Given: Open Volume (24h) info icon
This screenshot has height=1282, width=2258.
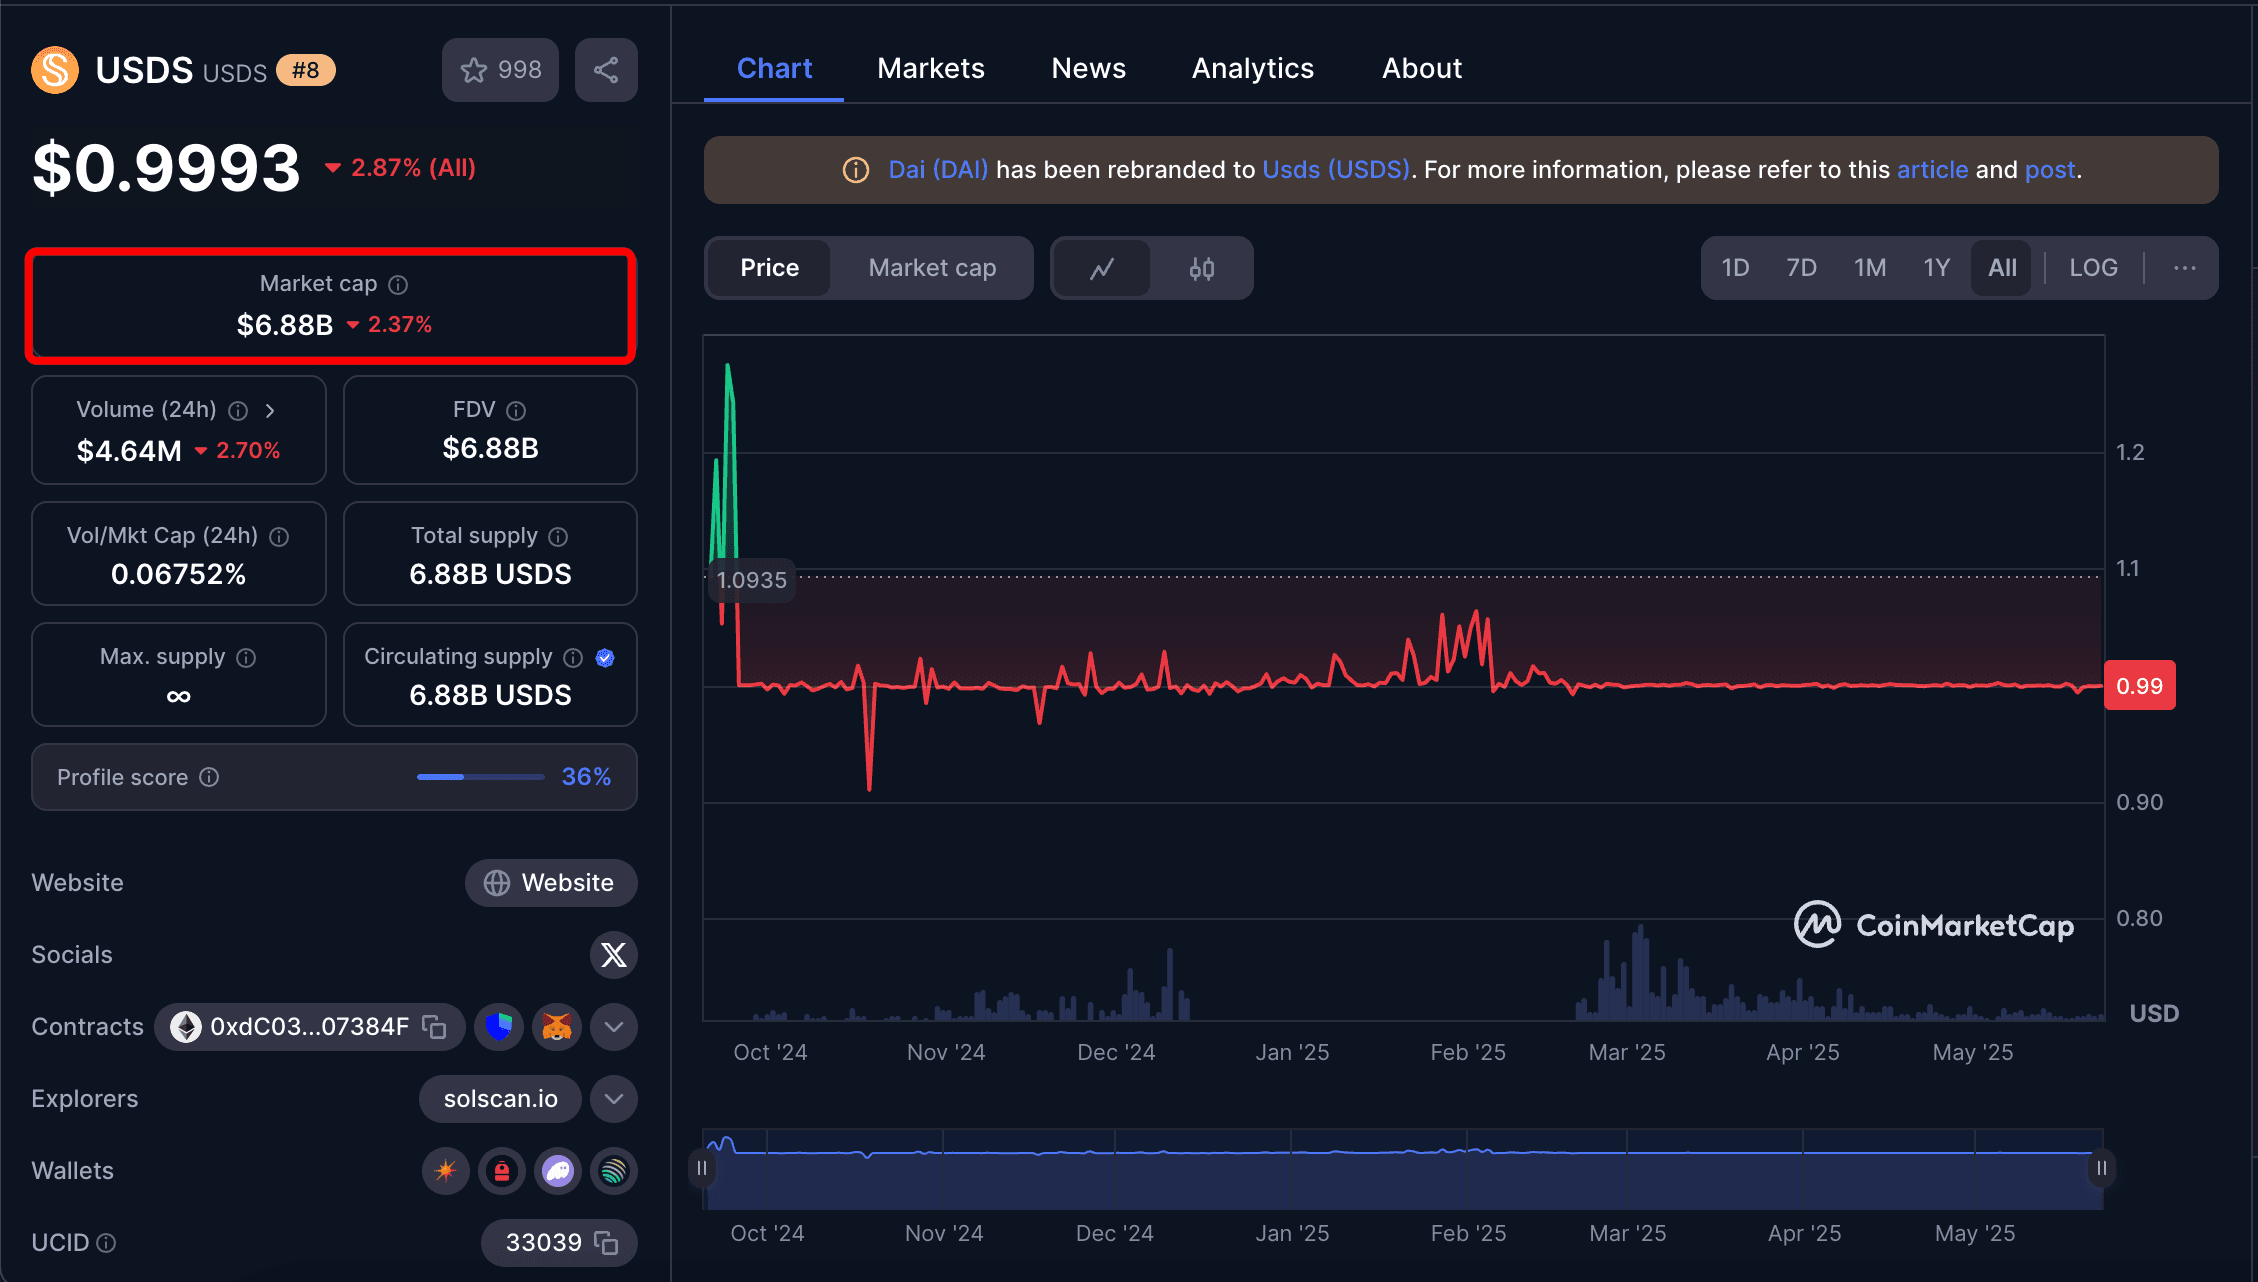Looking at the screenshot, I should [238, 411].
